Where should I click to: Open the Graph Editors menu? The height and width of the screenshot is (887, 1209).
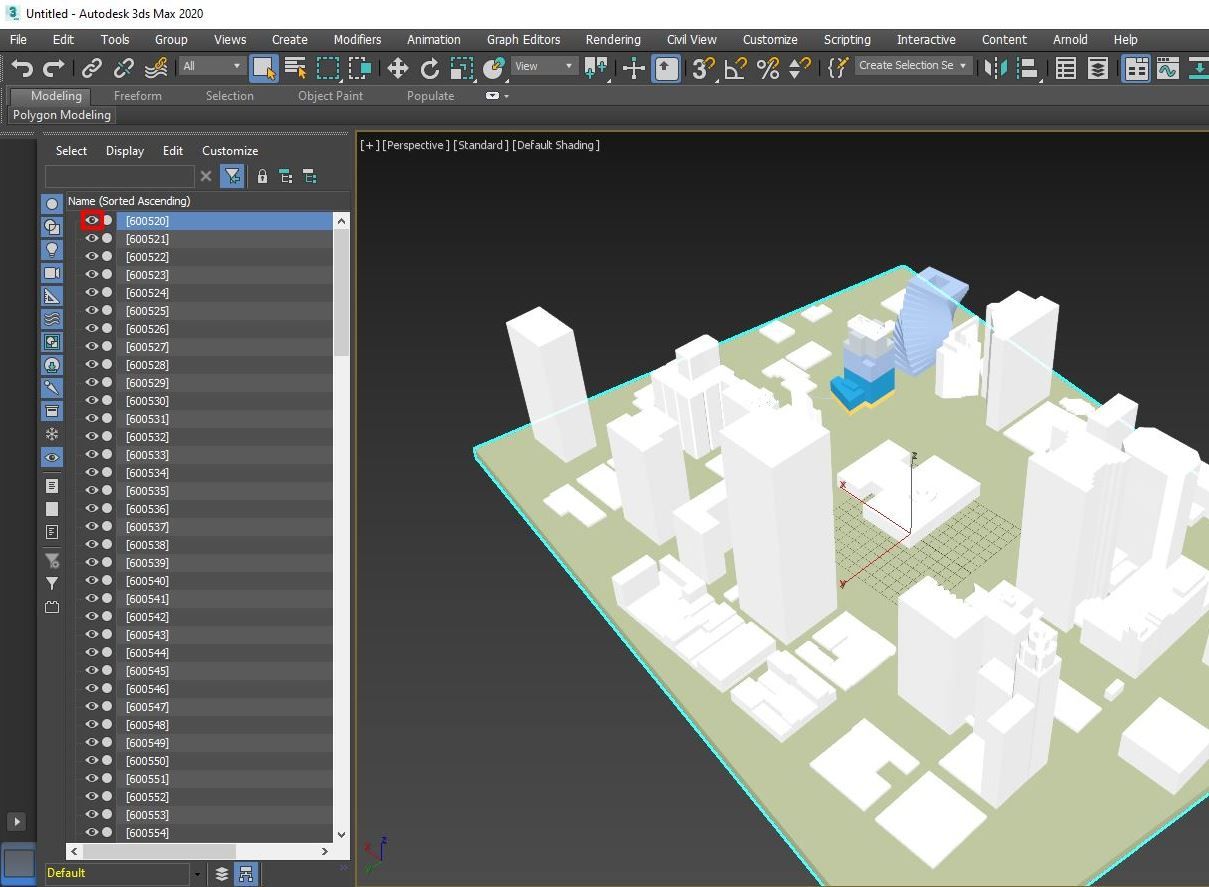point(523,39)
